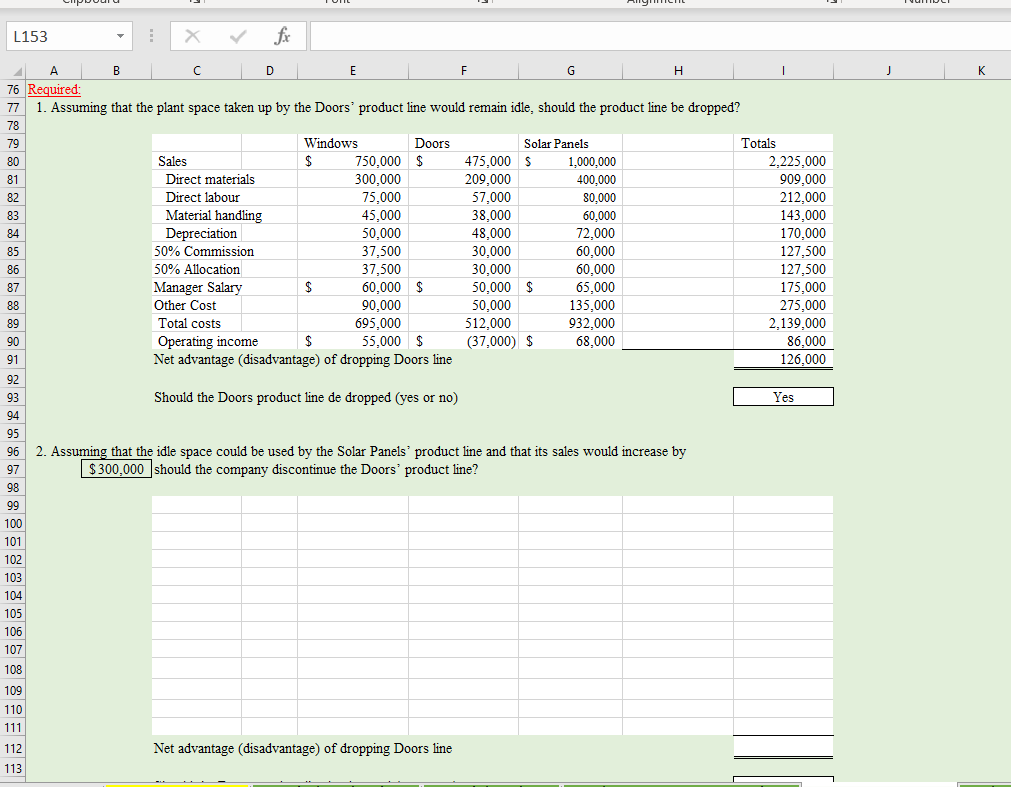Click Solar Panels sales cell 1,000,000
1011x787 pixels.
[571, 162]
